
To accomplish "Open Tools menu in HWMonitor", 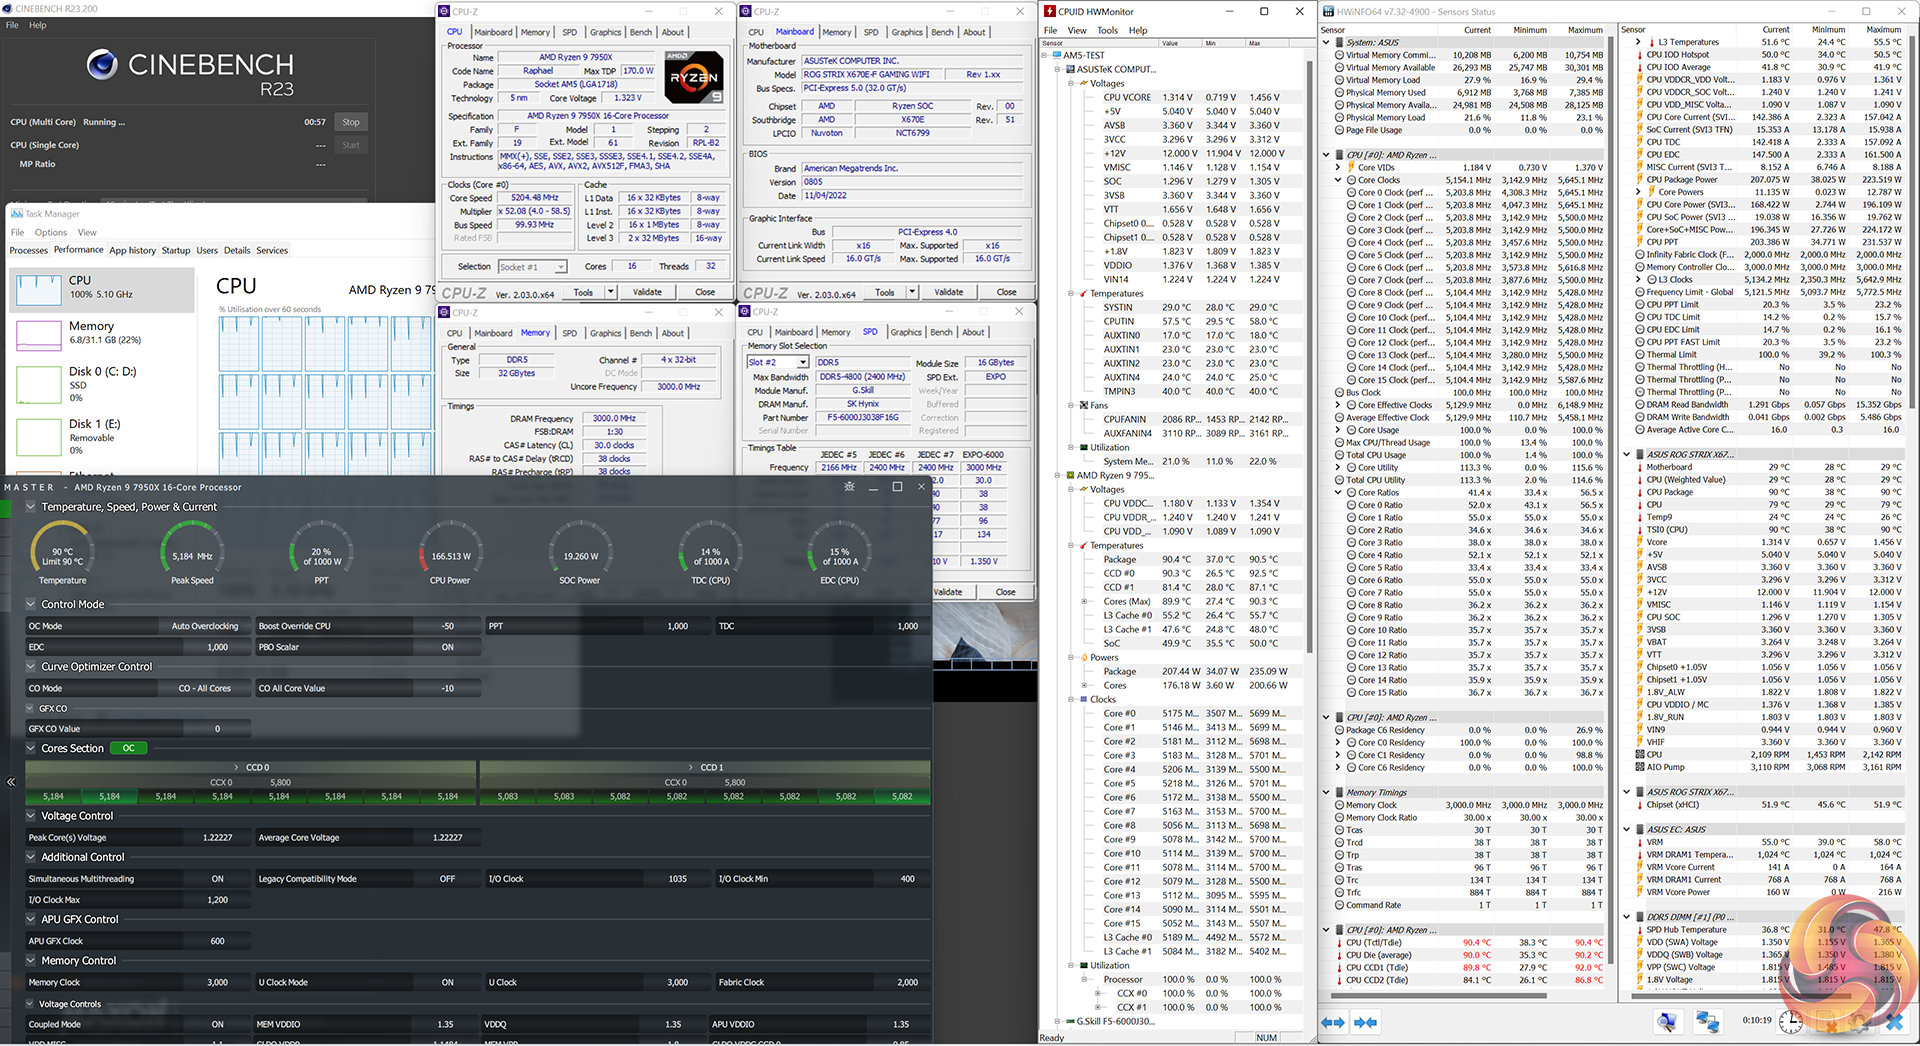I will (1107, 30).
